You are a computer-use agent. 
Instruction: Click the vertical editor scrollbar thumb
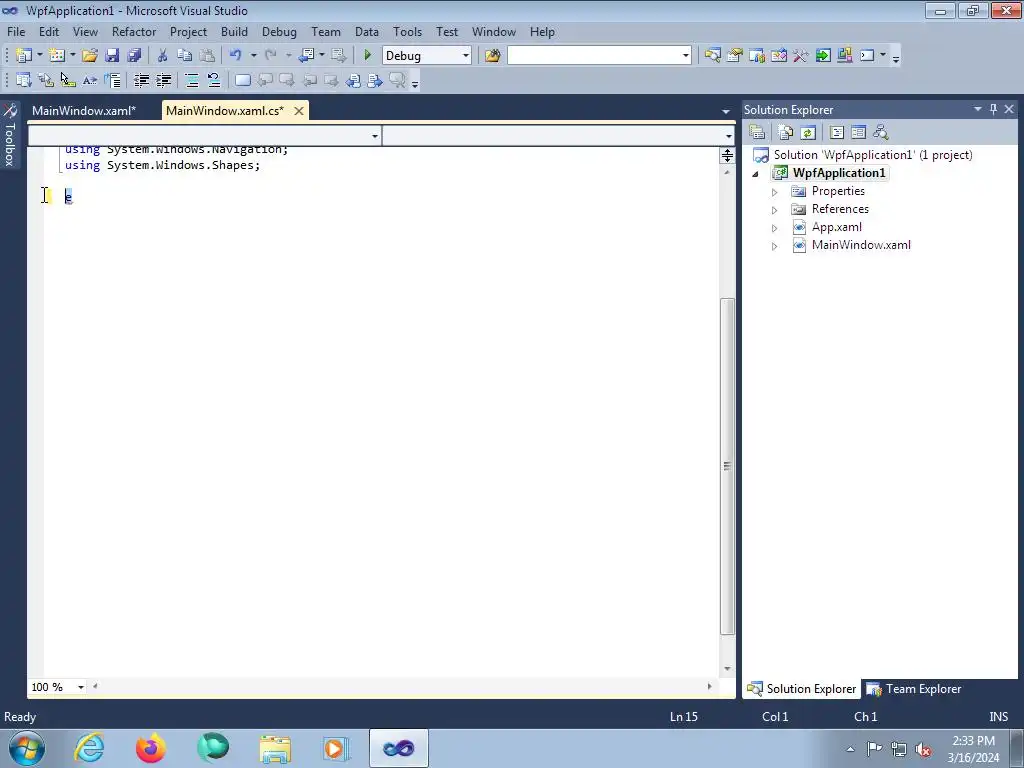[727, 466]
